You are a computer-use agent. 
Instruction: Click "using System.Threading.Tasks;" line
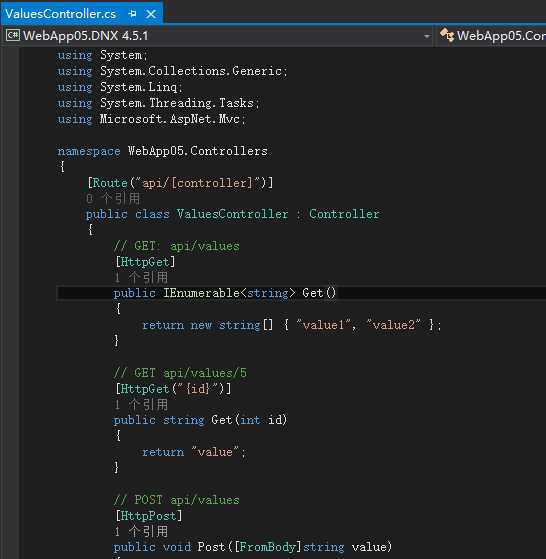(x=158, y=103)
